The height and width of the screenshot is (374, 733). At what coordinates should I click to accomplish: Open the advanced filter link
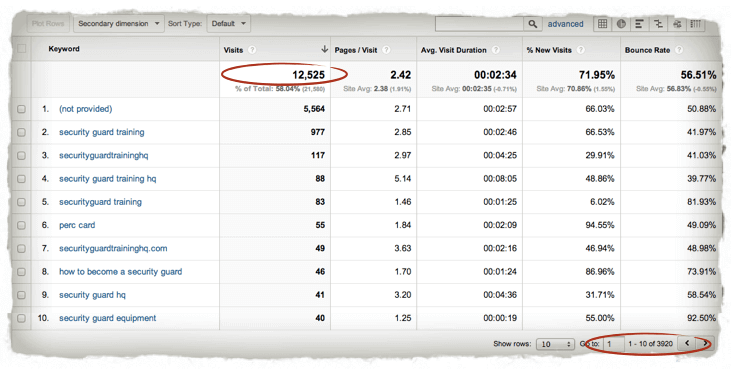pyautogui.click(x=566, y=24)
